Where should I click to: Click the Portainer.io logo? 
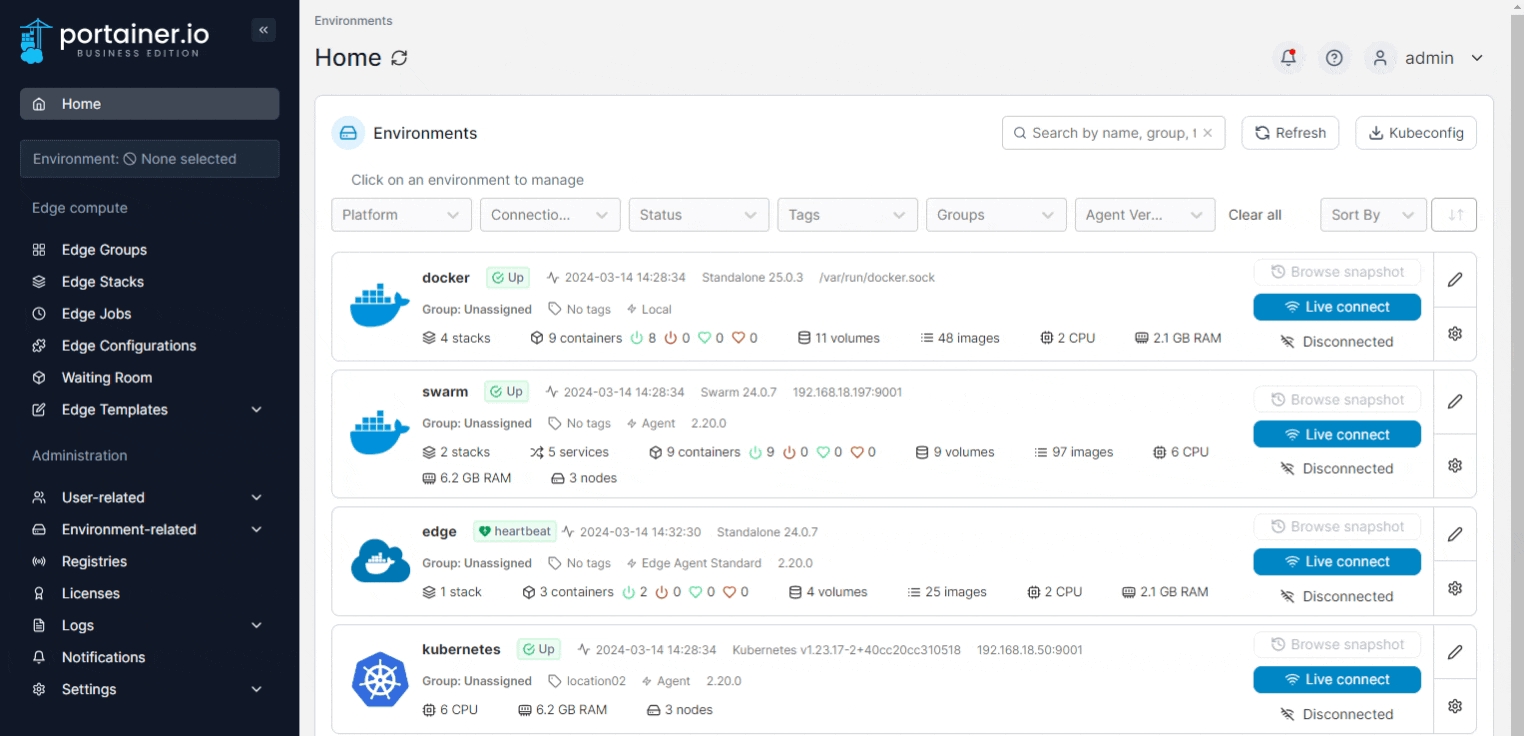tap(114, 41)
